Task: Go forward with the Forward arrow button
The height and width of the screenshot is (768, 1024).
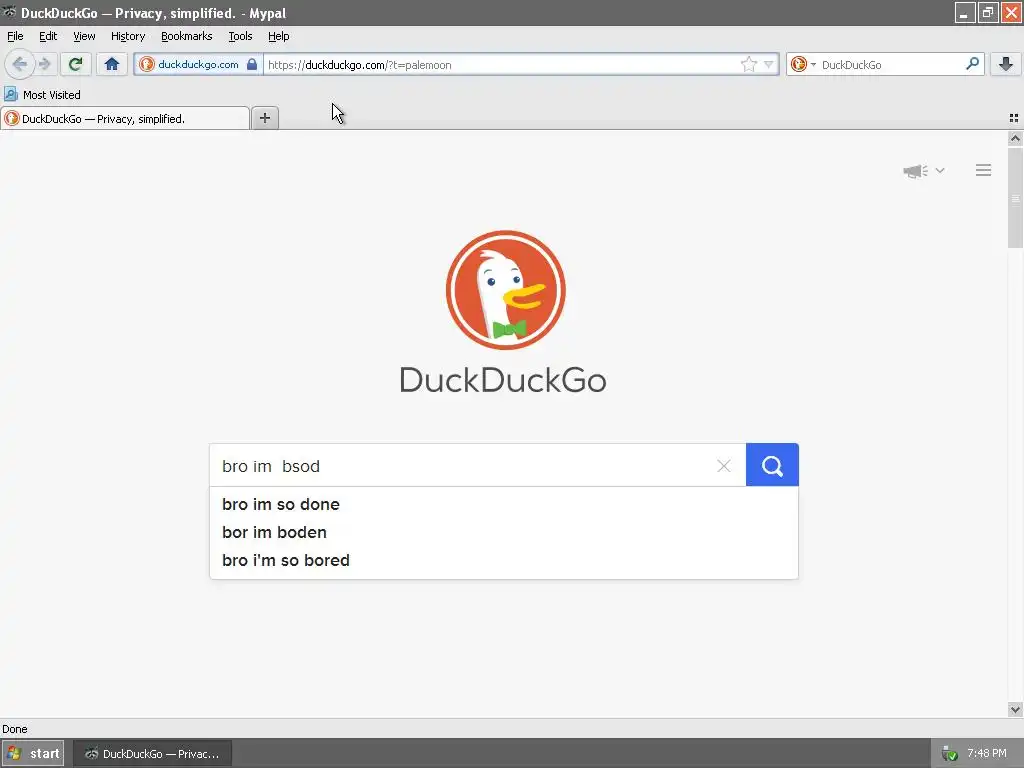Action: click(x=44, y=64)
